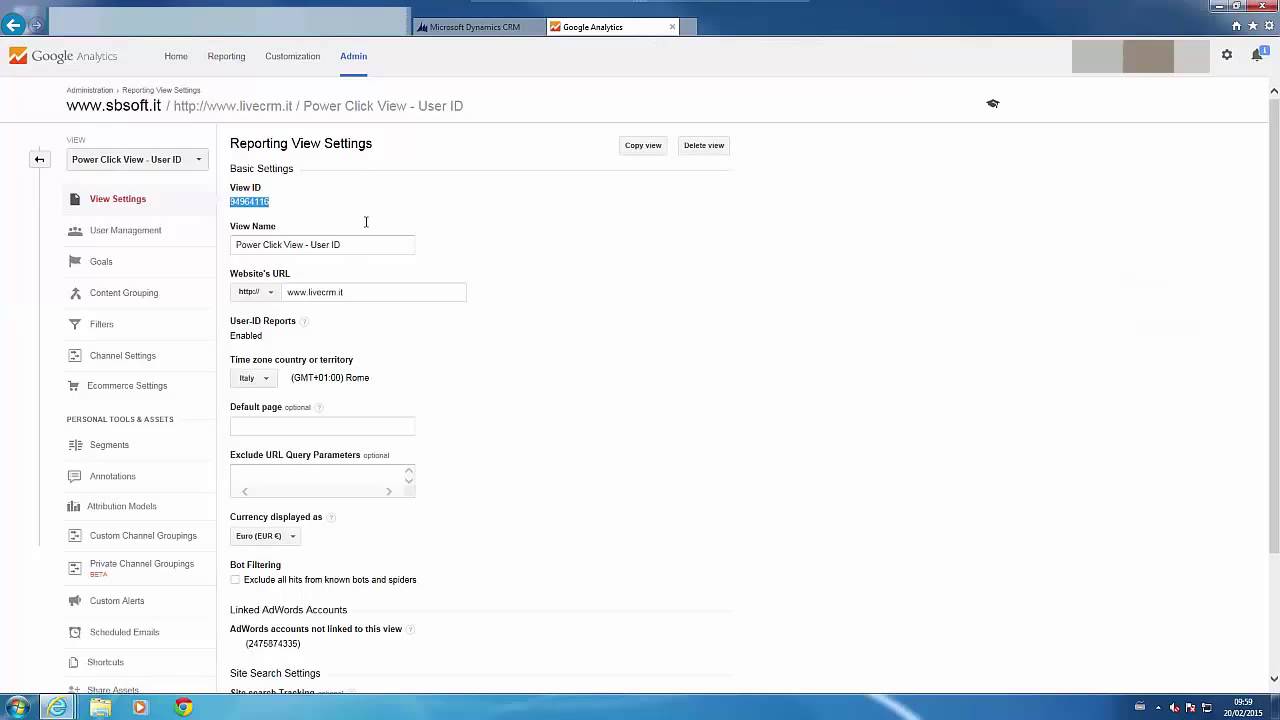The image size is (1280, 720).
Task: Click the Content Grouping icon
Action: click(x=75, y=293)
